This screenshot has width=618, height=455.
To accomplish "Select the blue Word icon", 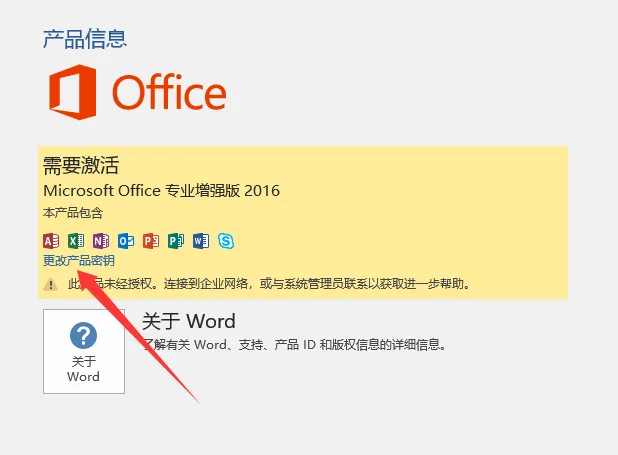I will 201,241.
